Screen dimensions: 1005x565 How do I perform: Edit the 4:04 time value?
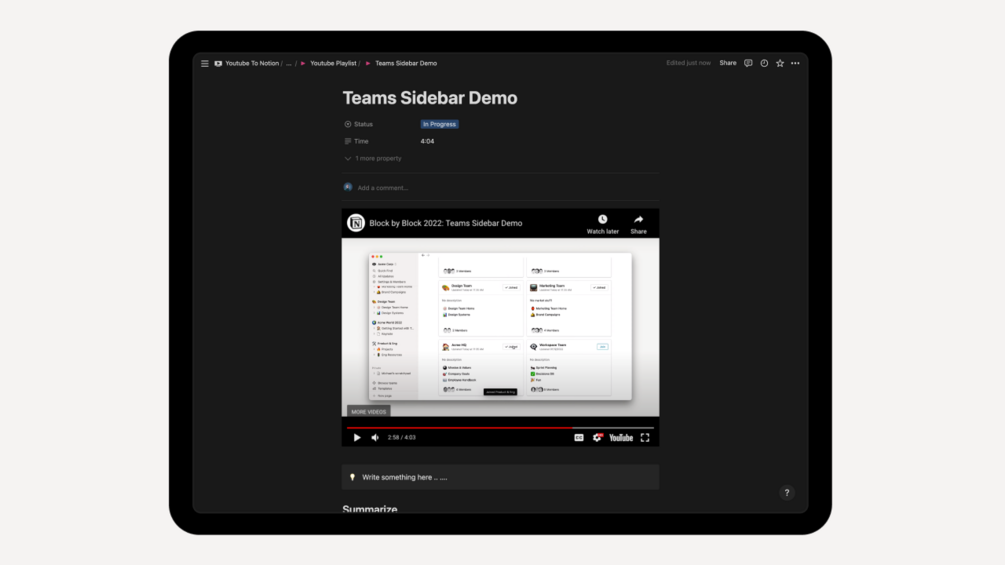pos(428,141)
